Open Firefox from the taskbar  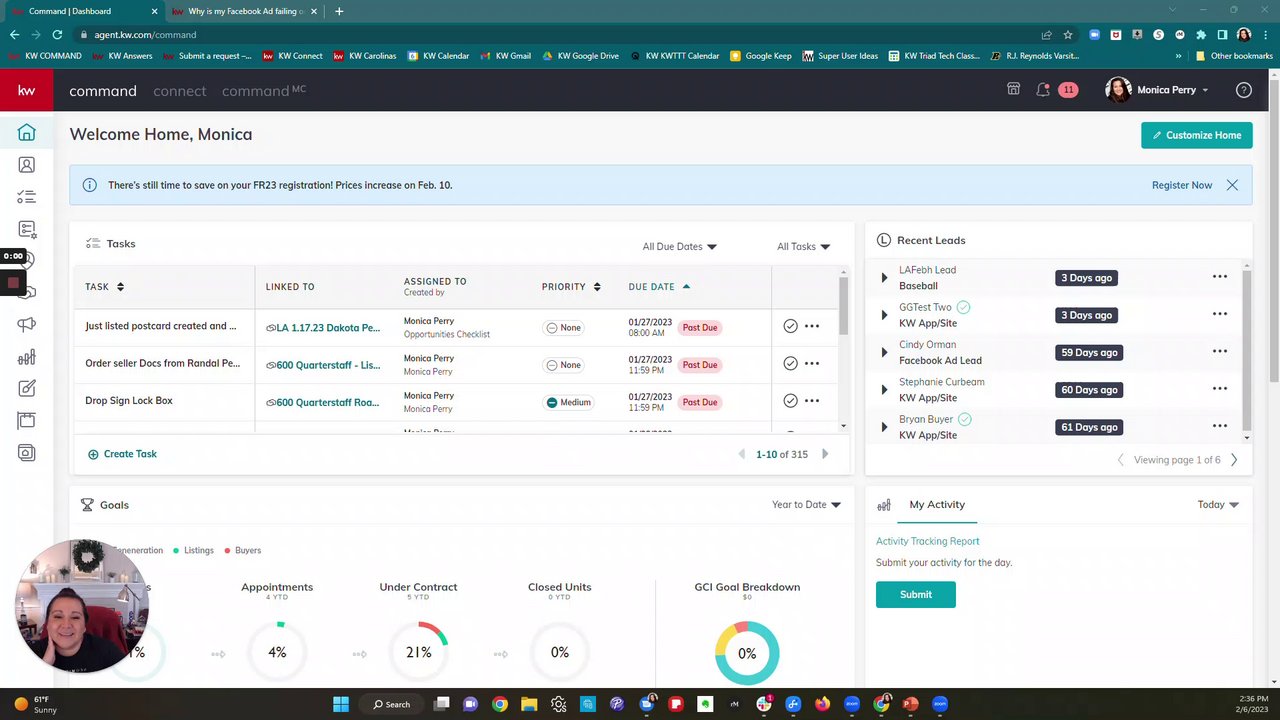coord(822,704)
